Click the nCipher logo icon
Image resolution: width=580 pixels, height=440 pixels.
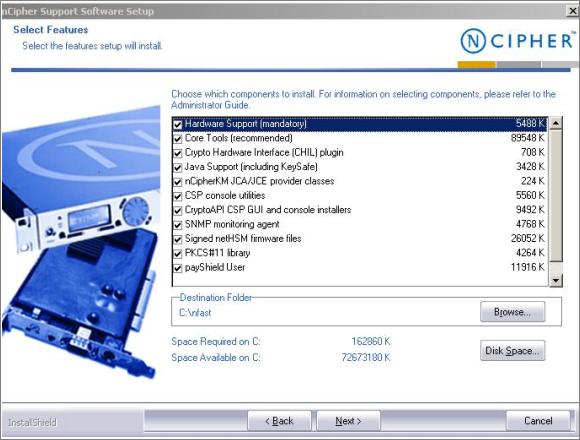[473, 41]
